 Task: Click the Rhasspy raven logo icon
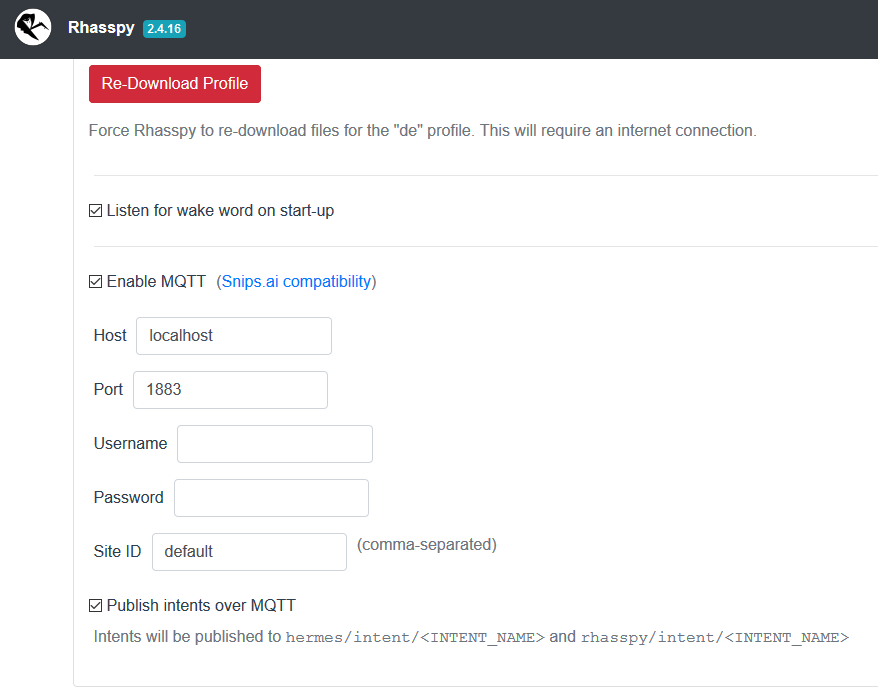click(x=33, y=27)
